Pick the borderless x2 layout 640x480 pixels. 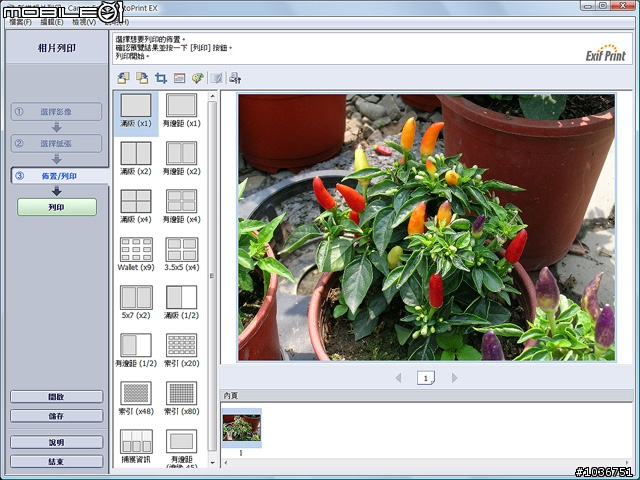coord(136,158)
